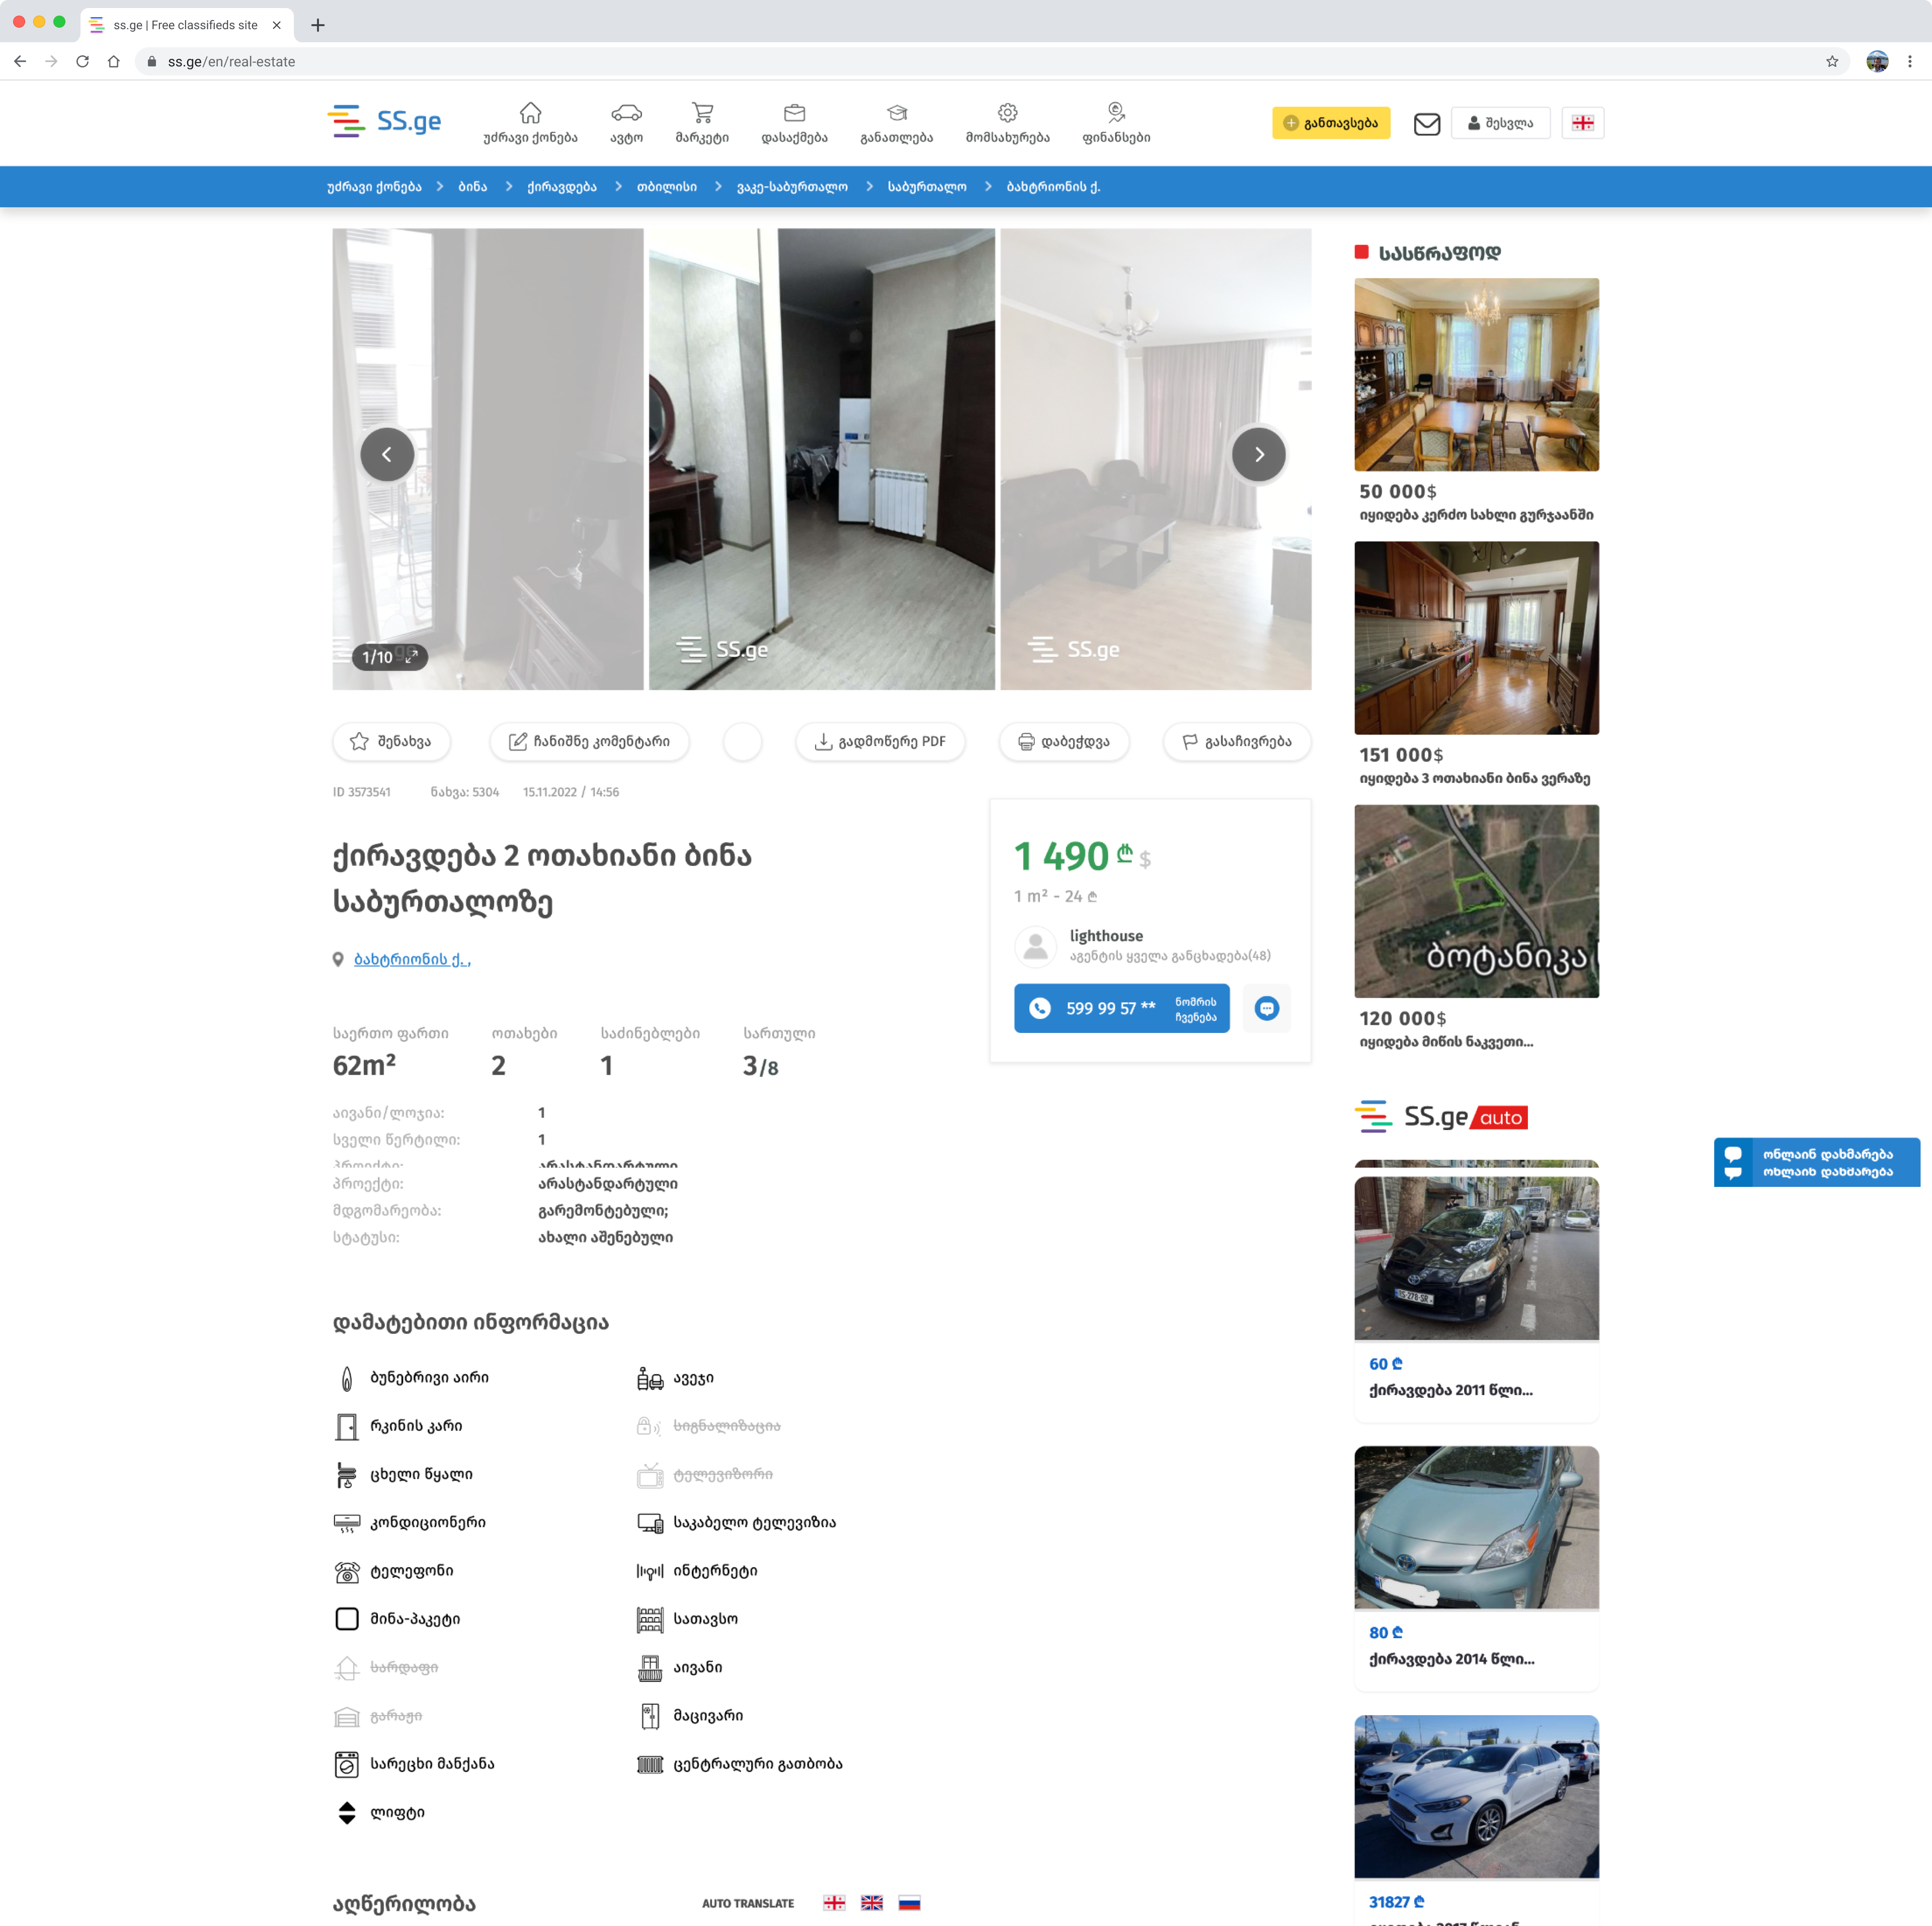Open the Tbilisi breadcrumb item
The width and height of the screenshot is (1932, 1926).
[x=667, y=187]
